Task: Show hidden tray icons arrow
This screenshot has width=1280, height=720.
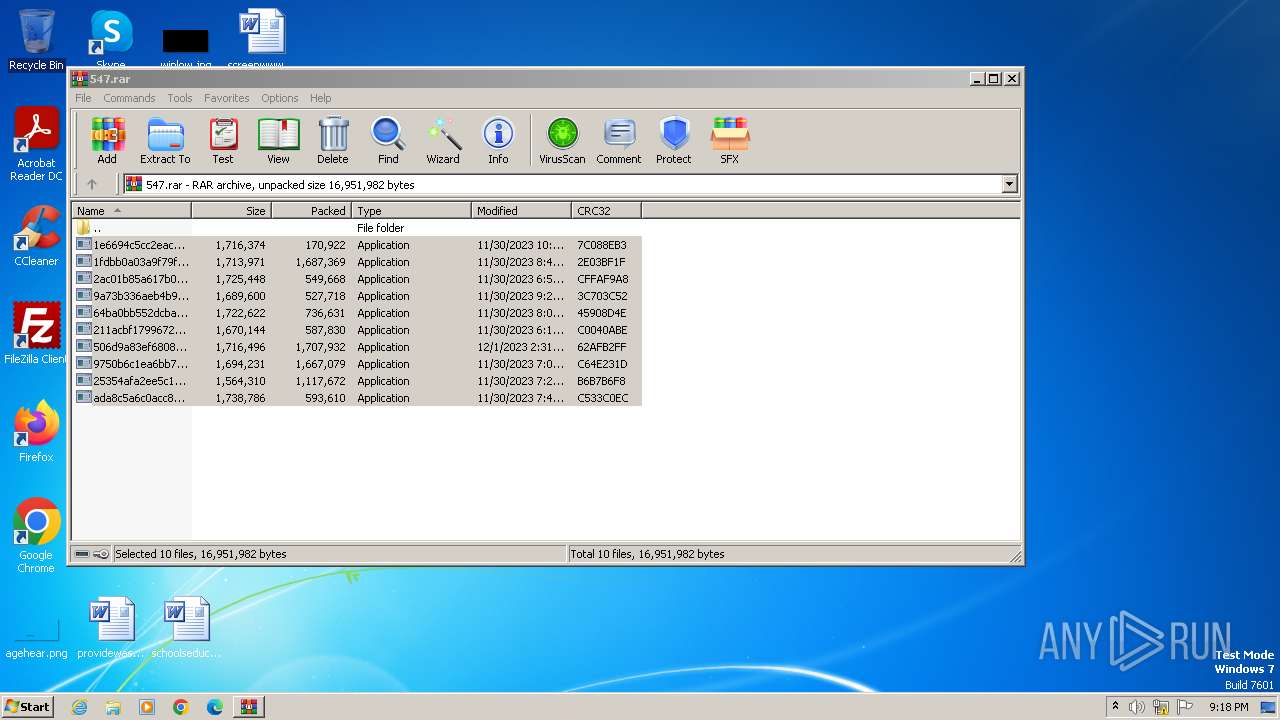Action: (1115, 706)
